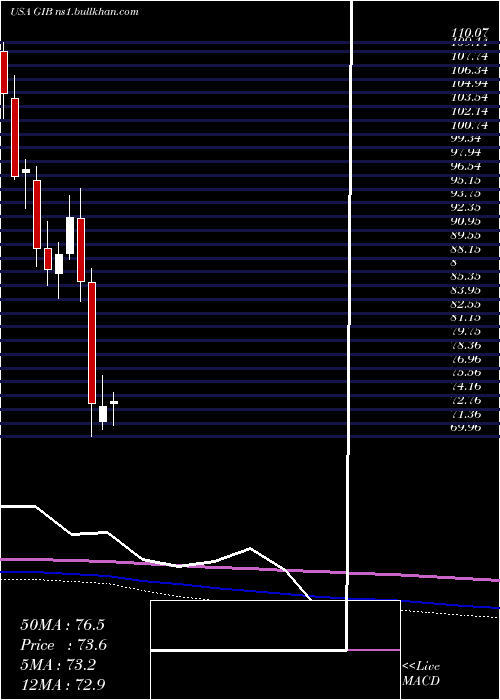Click the 103.54 price label
This screenshot has width=500, height=700.
pyautogui.click(x=469, y=97)
